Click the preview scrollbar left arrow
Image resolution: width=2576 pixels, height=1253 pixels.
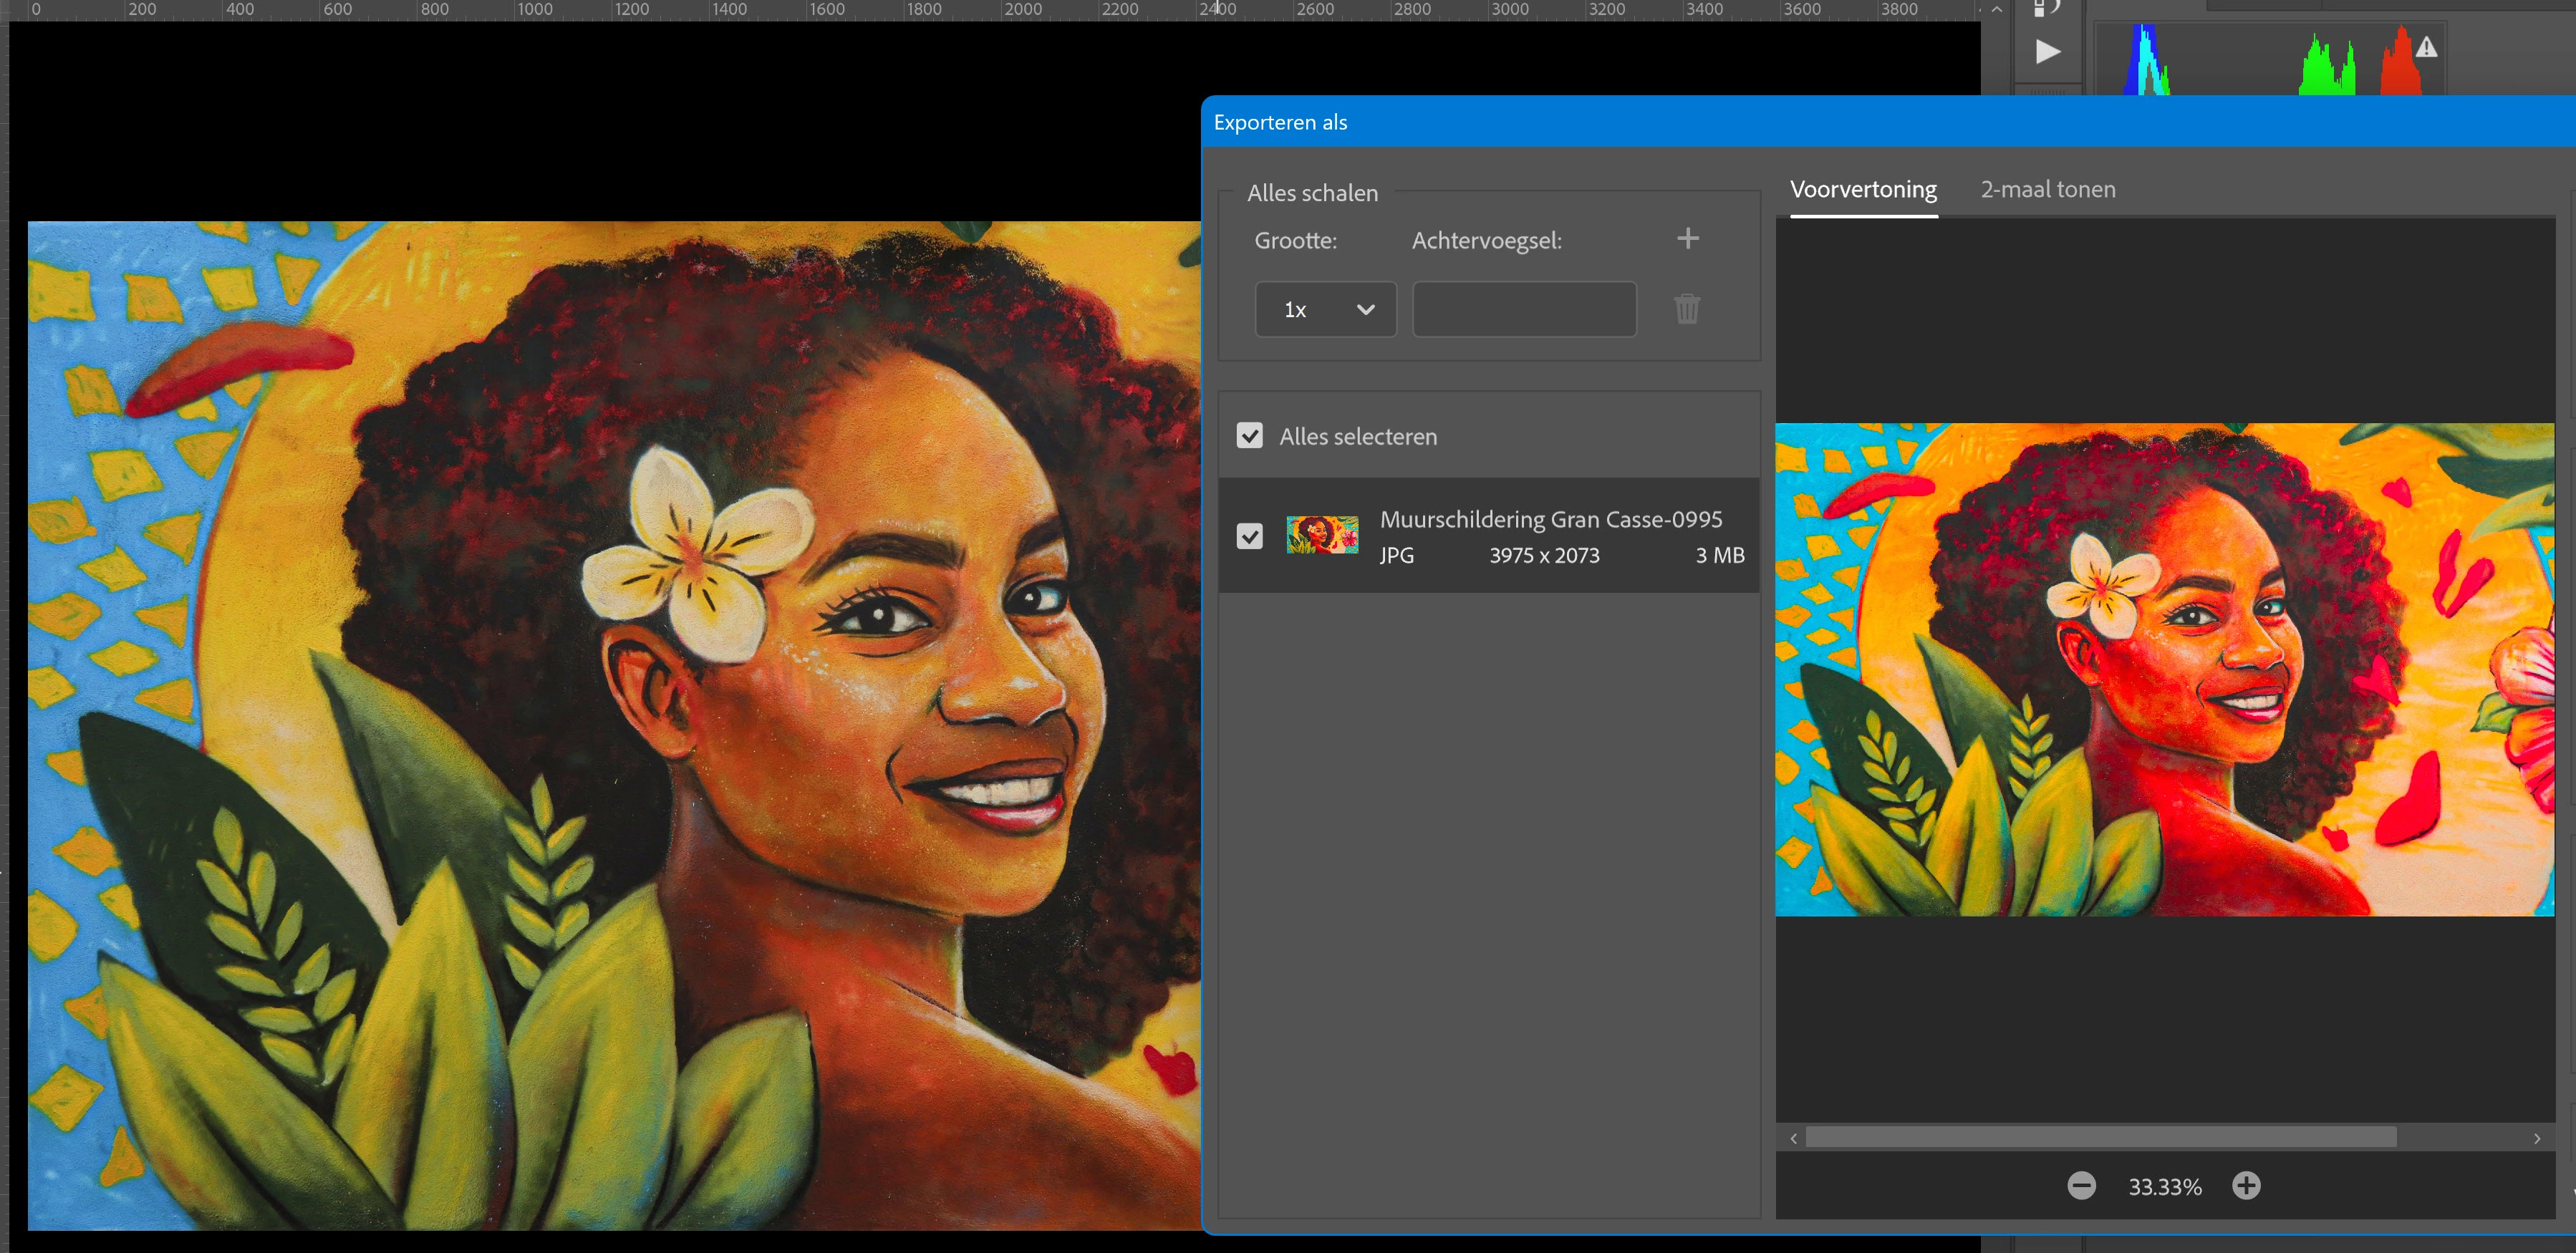[x=1793, y=1138]
